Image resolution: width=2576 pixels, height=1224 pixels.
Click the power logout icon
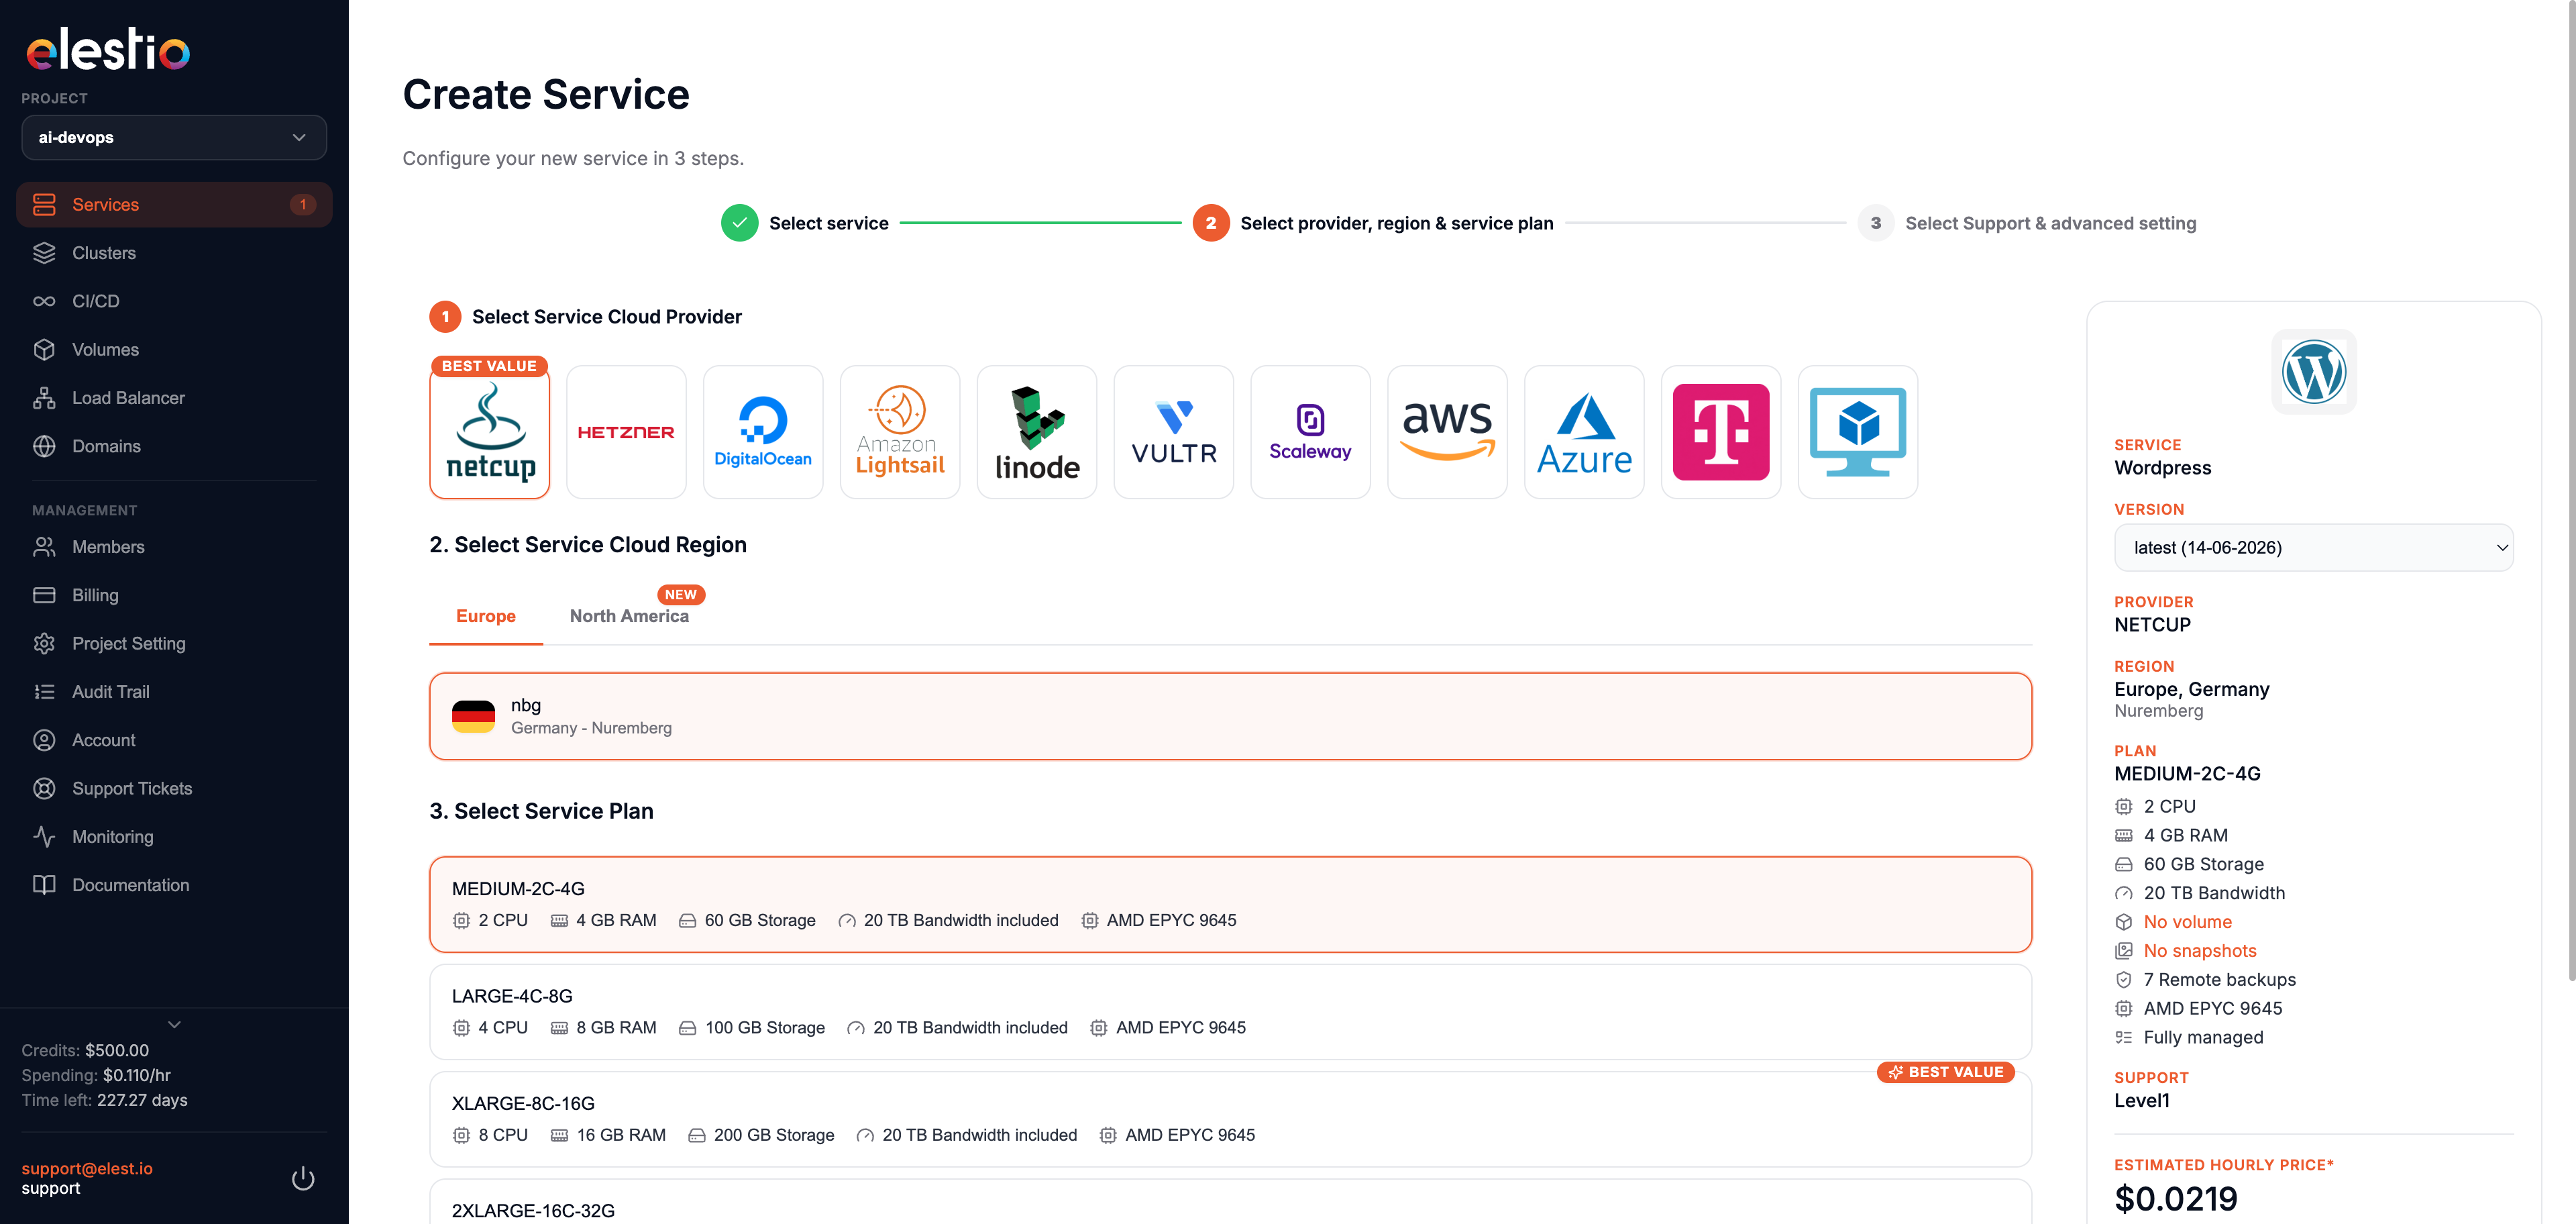click(x=303, y=1179)
